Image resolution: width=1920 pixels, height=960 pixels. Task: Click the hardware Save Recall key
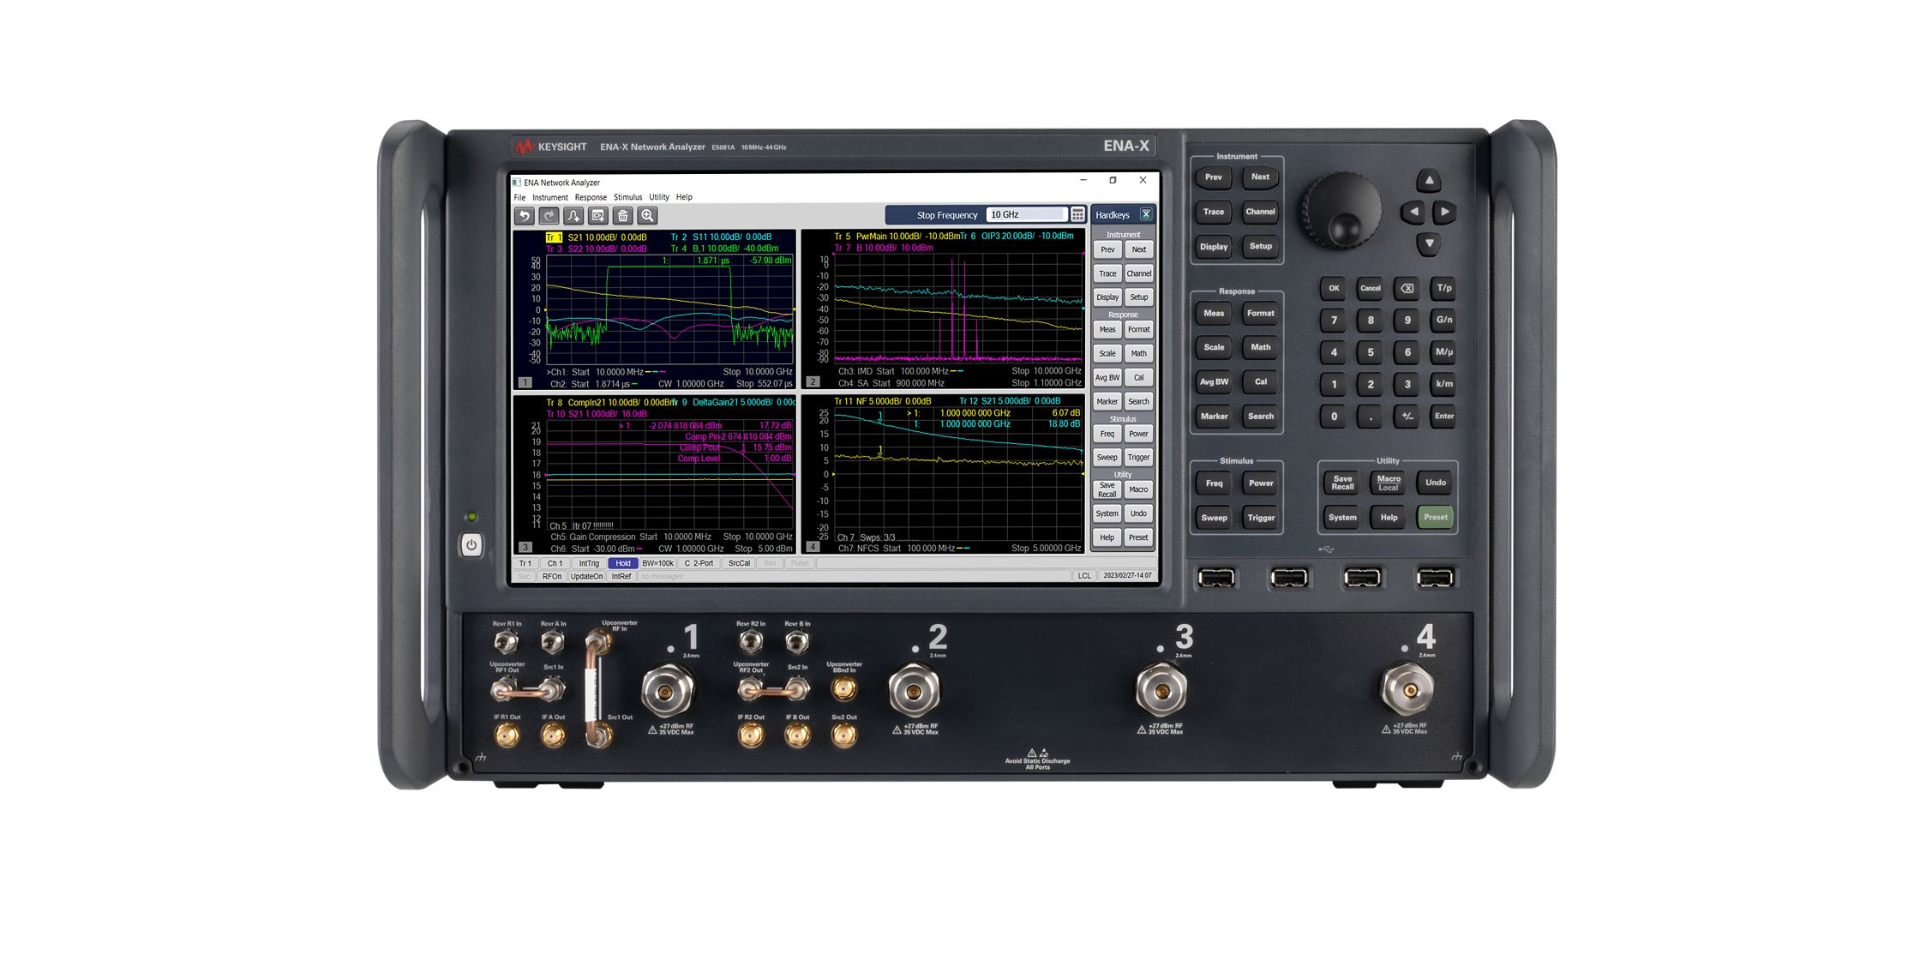point(1342,482)
